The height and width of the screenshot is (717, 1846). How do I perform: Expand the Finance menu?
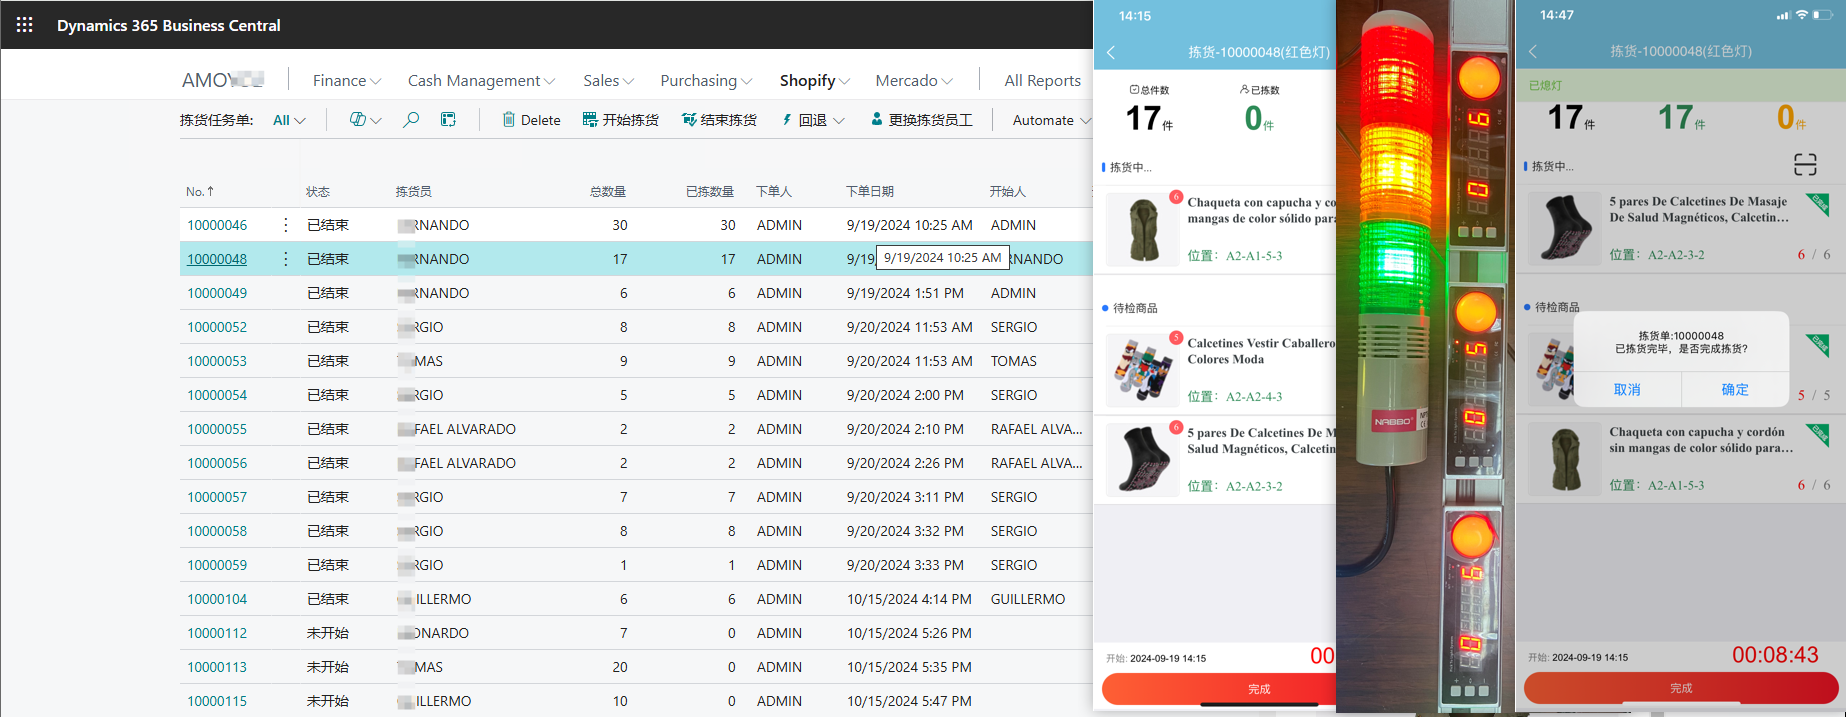(x=346, y=81)
